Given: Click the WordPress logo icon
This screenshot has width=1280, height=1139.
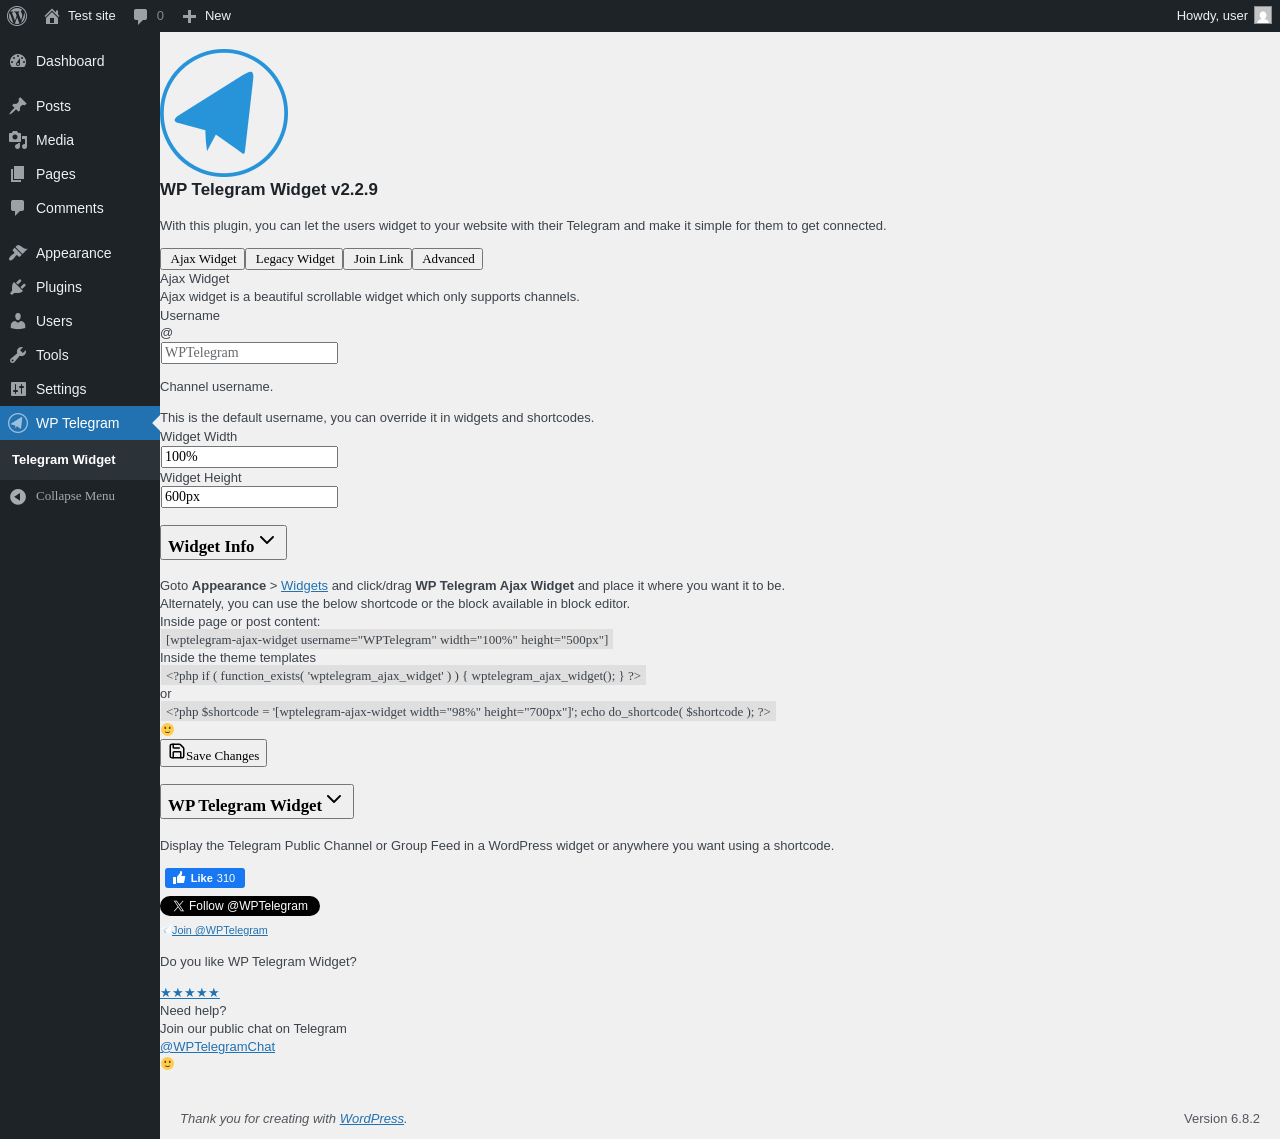Looking at the screenshot, I should (17, 16).
